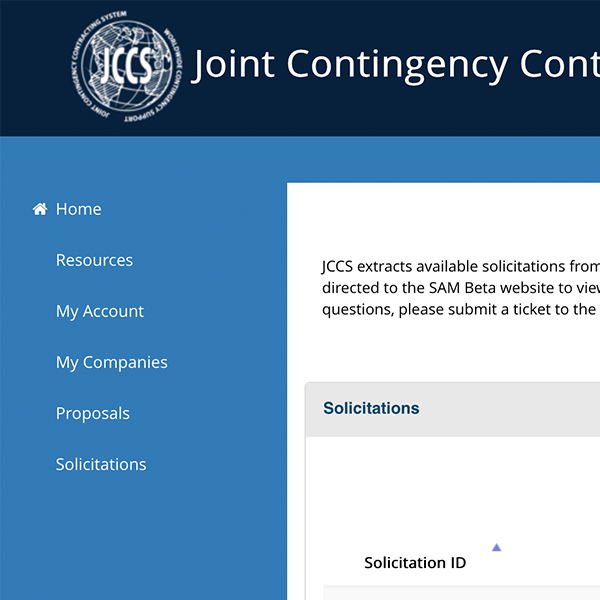Screen dimensions: 600x600
Task: Sort by the Solicitation ID triangle arrow
Action: (x=496, y=547)
